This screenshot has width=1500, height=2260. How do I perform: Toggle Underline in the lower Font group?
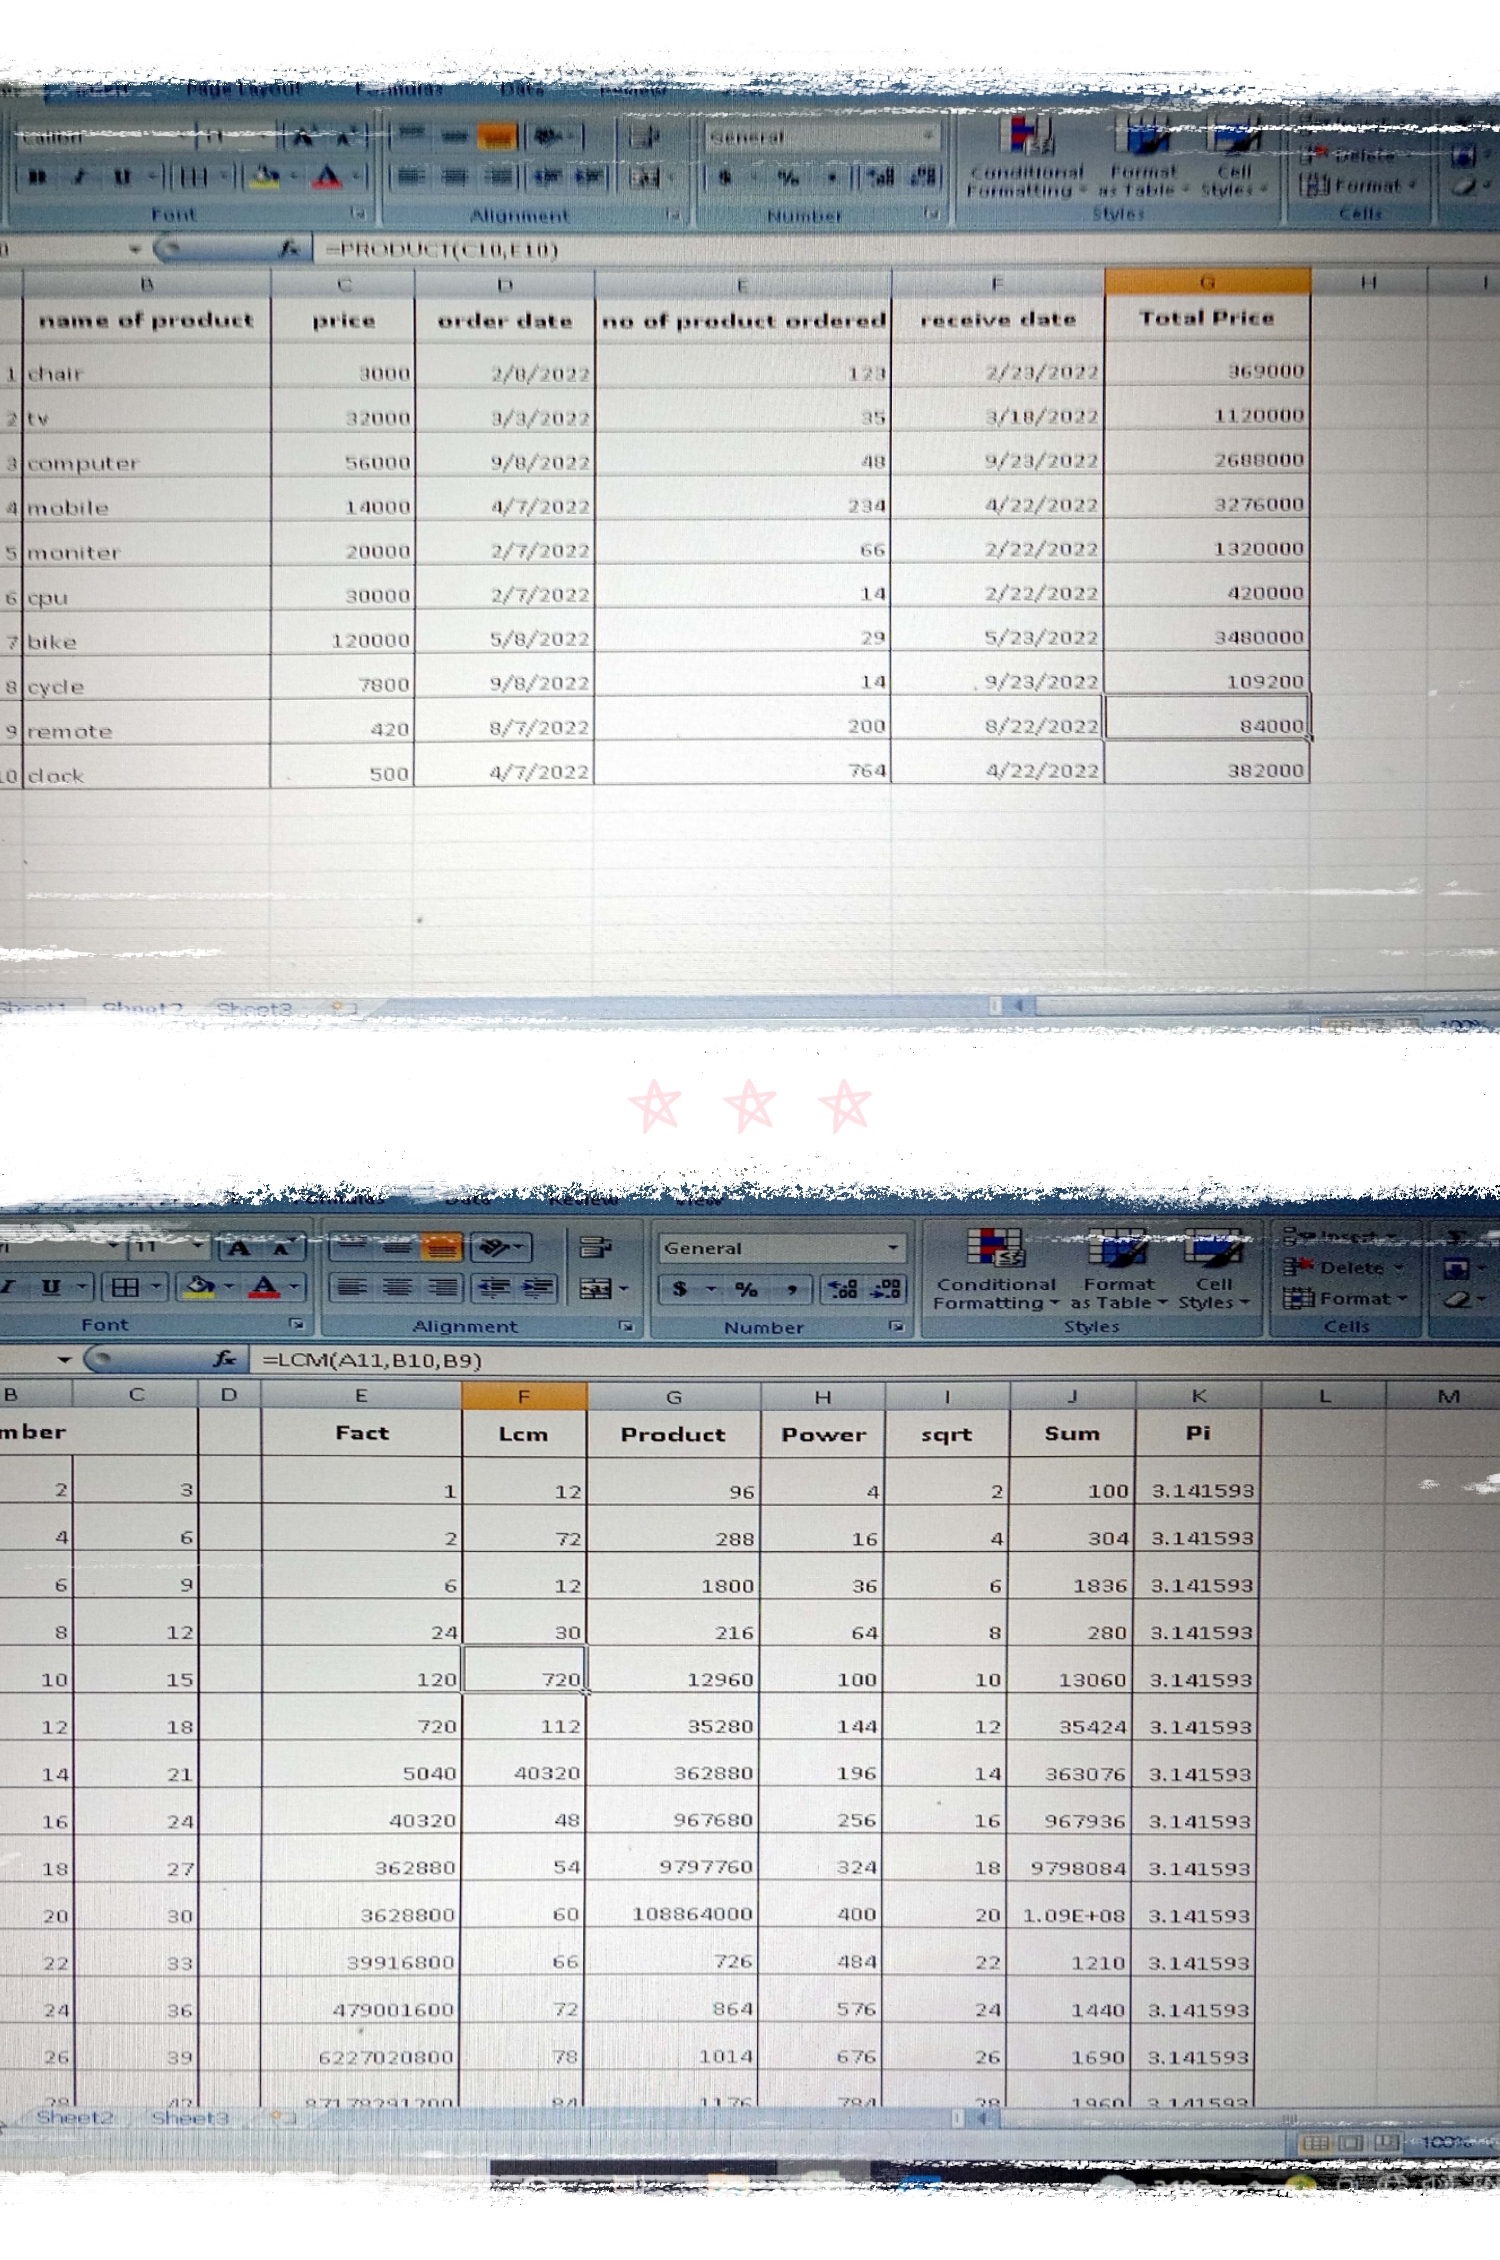[x=51, y=1287]
